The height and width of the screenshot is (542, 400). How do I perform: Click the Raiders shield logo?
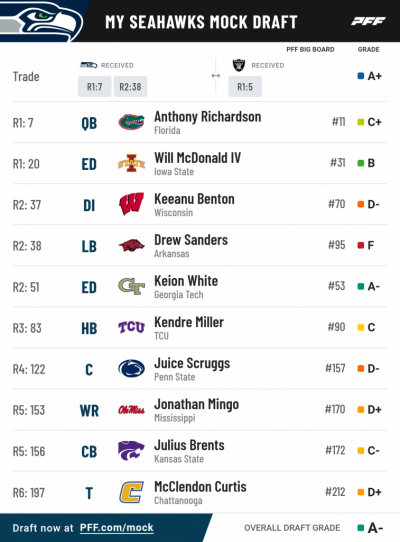click(x=239, y=65)
